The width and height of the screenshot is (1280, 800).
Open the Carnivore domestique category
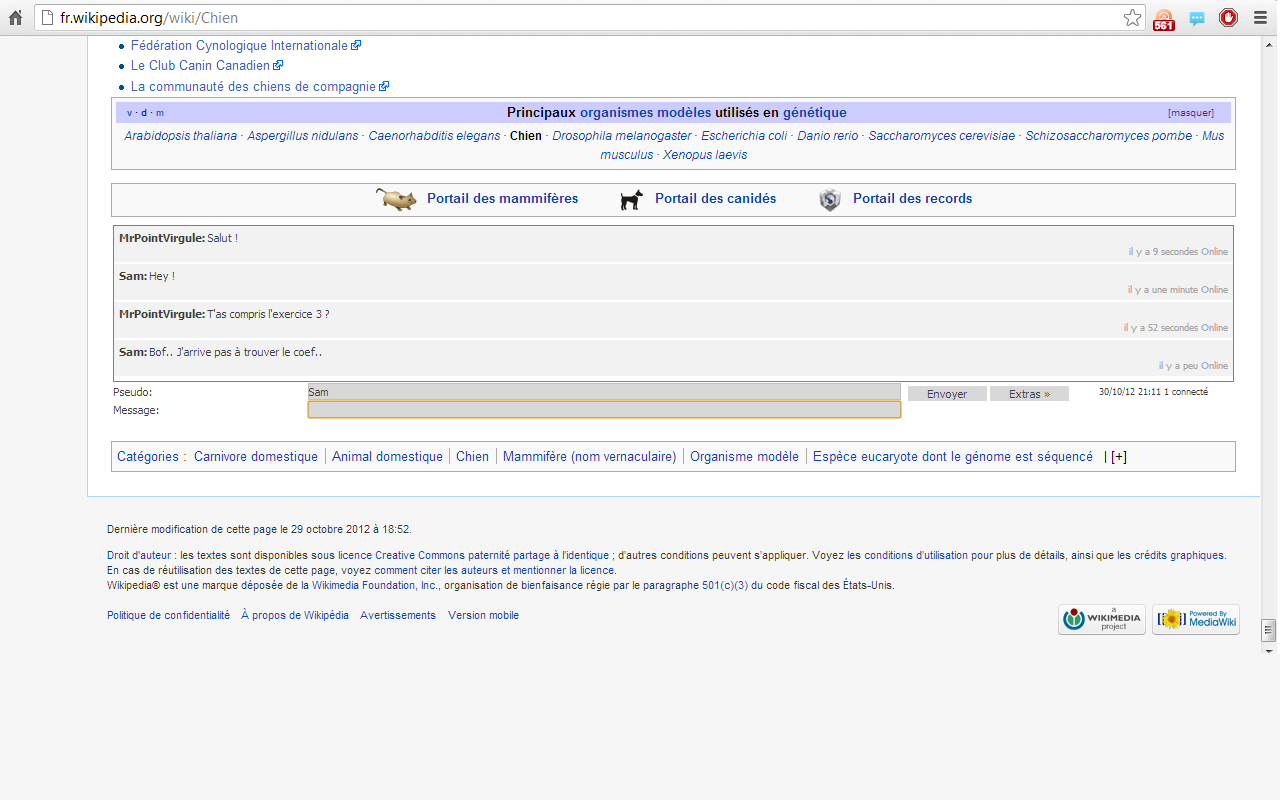[x=256, y=457]
